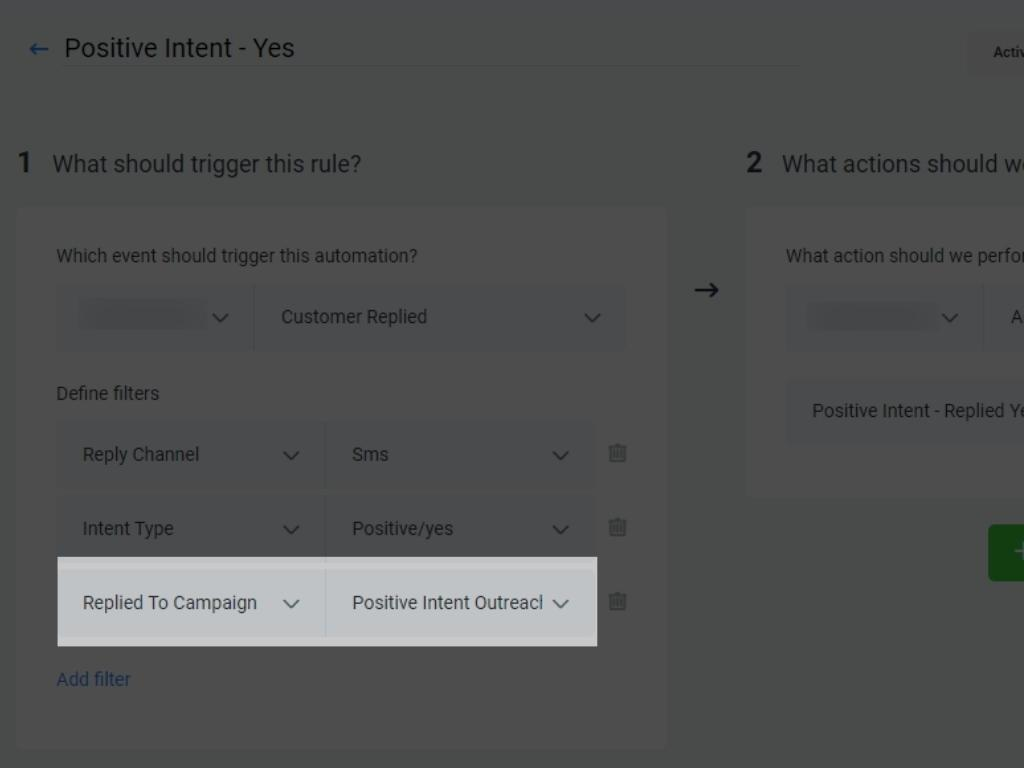Click the Active status button
Image resolution: width=1024 pixels, height=768 pixels.
pyautogui.click(x=997, y=52)
